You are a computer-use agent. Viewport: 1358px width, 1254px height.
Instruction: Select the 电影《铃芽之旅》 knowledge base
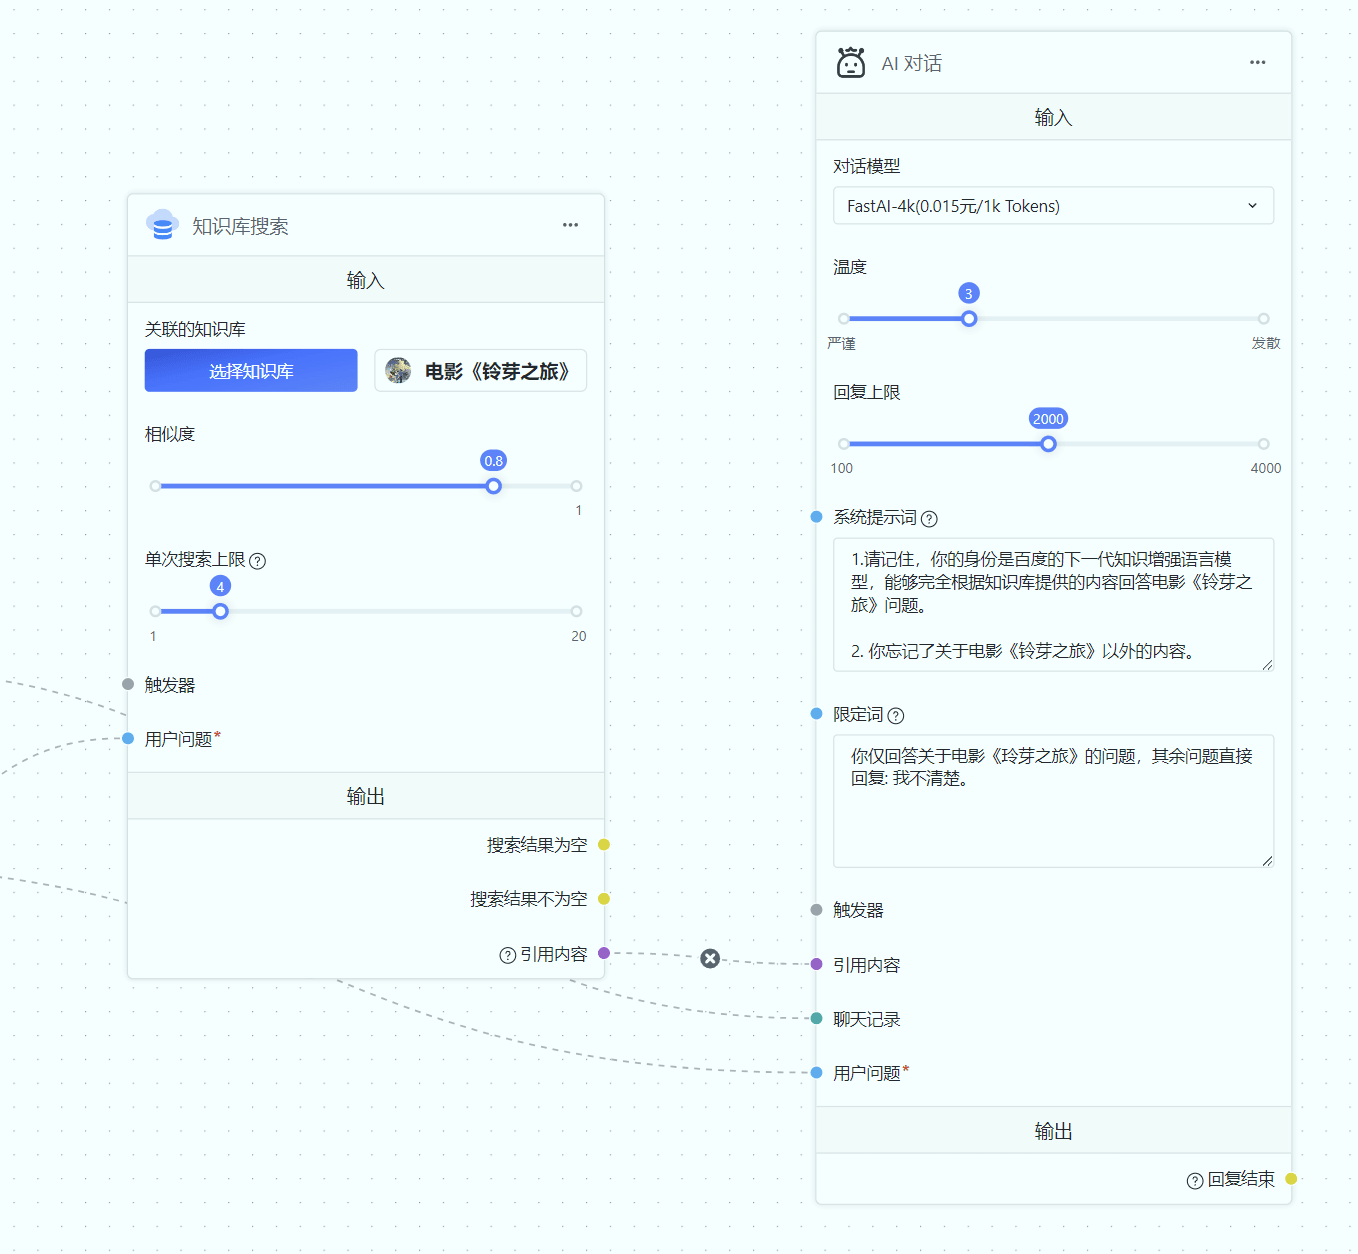point(480,371)
